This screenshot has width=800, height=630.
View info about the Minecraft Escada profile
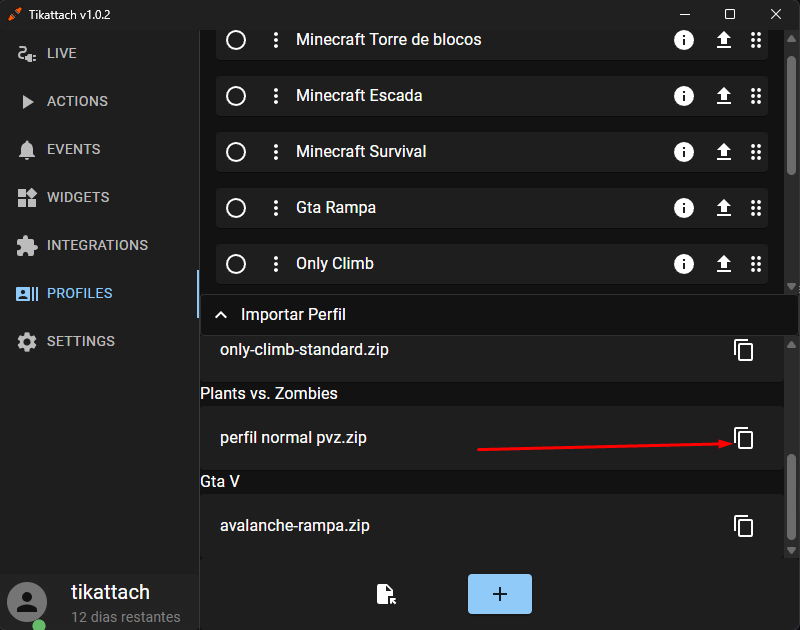point(684,96)
